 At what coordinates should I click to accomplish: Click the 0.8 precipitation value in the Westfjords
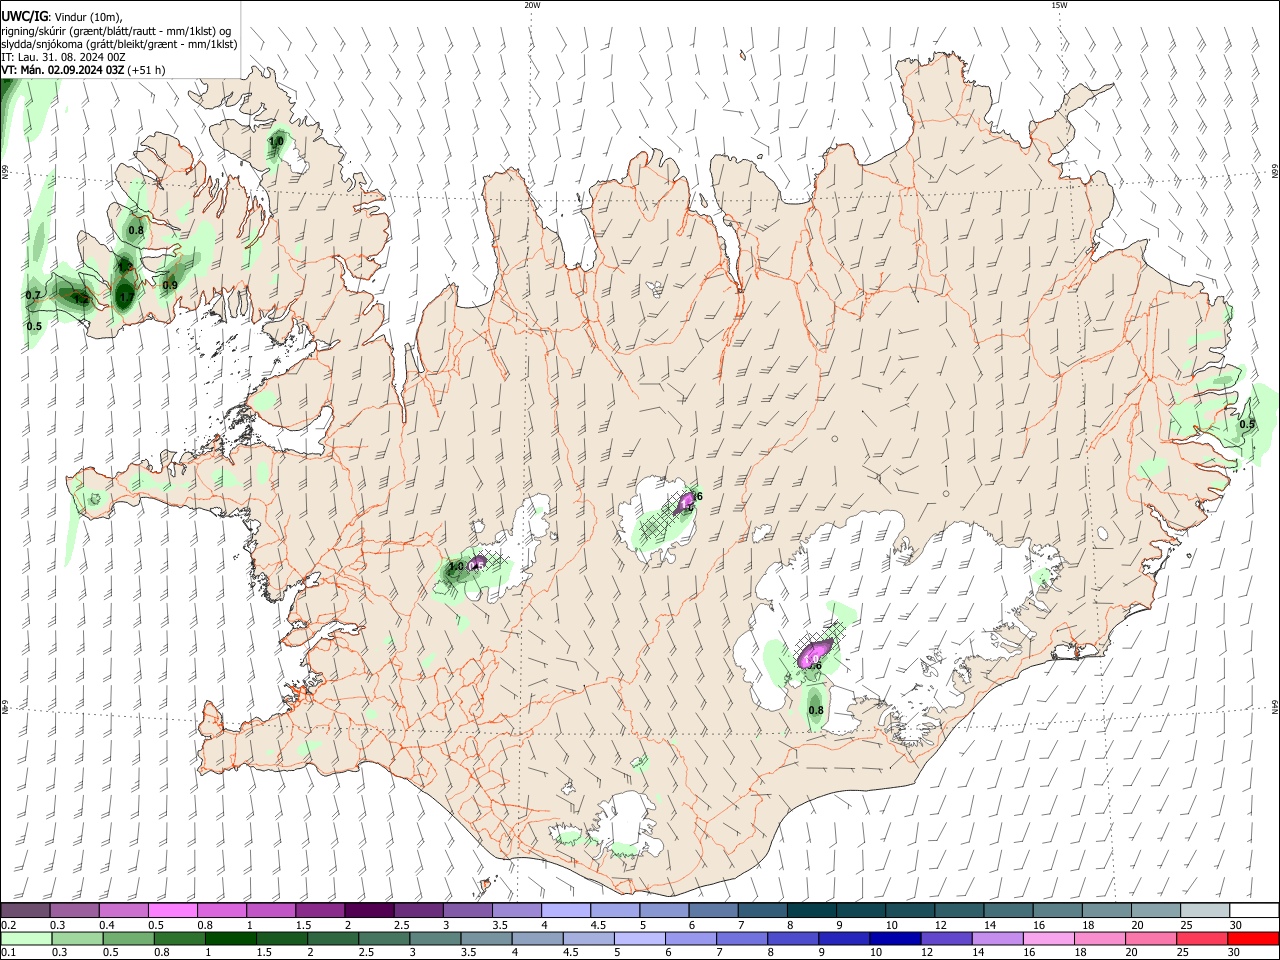coord(136,230)
